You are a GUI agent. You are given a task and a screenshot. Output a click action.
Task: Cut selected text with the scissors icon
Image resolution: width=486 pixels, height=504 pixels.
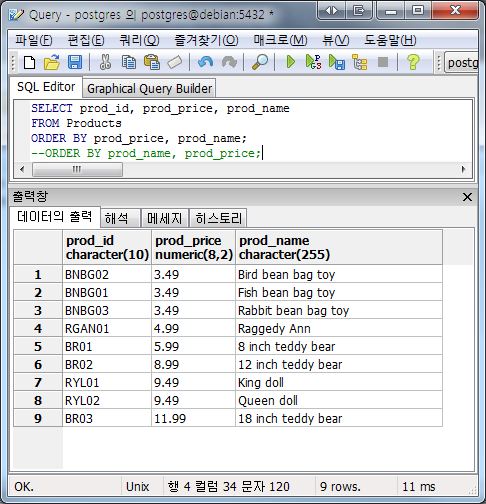click(x=105, y=62)
